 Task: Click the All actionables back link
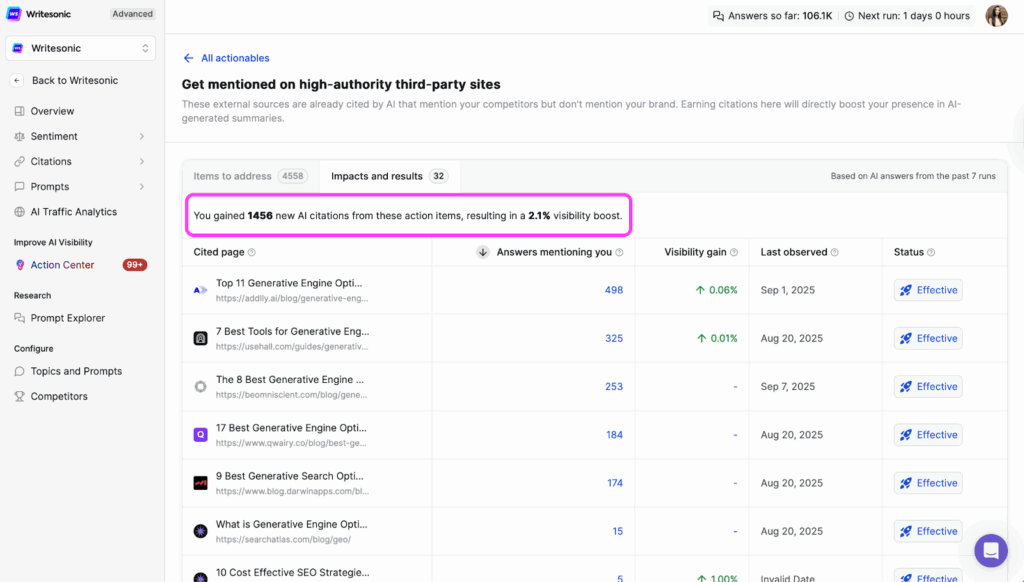click(225, 58)
